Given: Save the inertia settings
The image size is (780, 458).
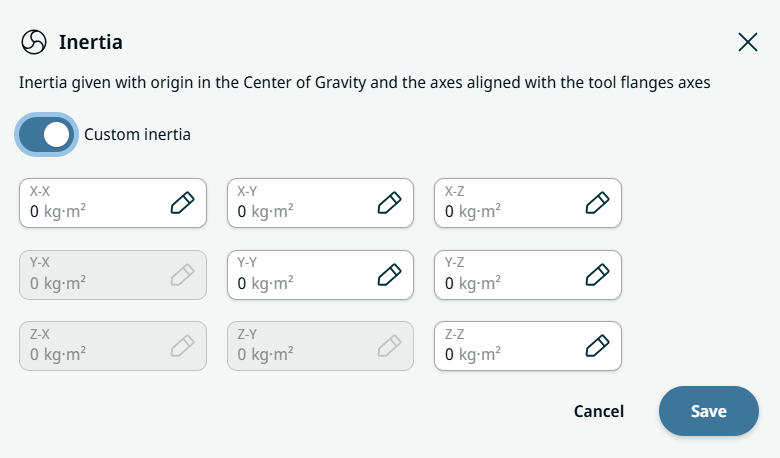Looking at the screenshot, I should tap(708, 411).
